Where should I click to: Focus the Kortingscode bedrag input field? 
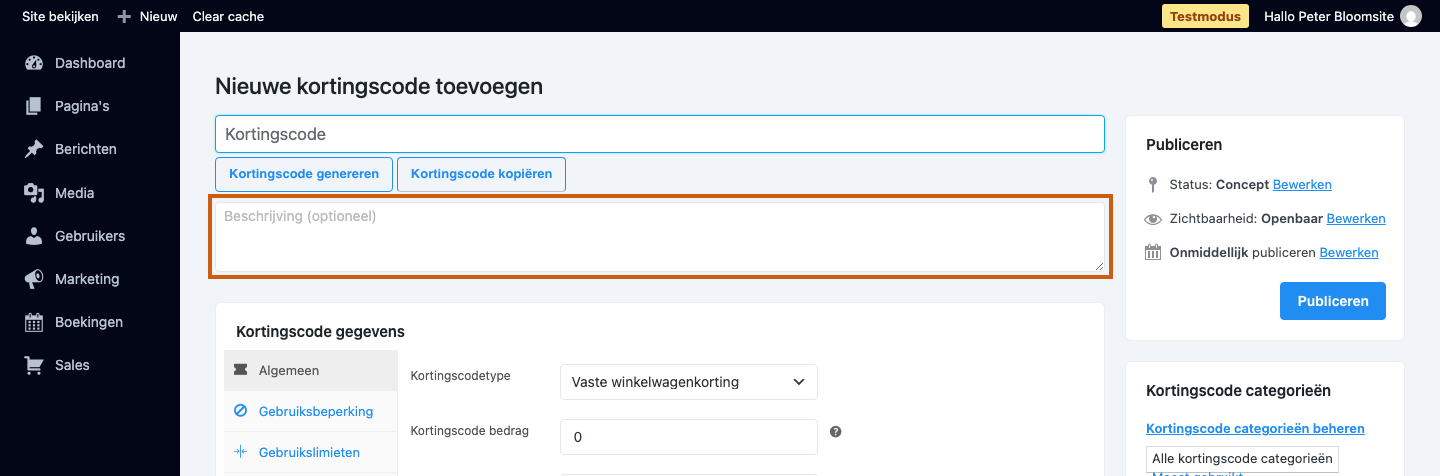click(x=689, y=437)
